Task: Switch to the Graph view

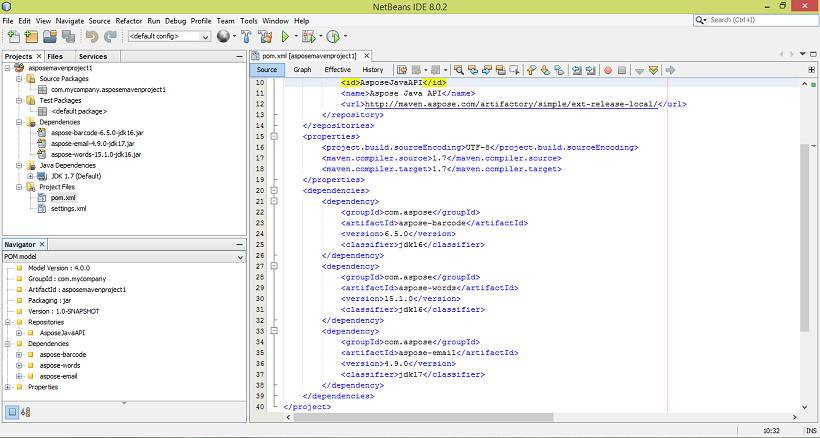Action: point(302,70)
